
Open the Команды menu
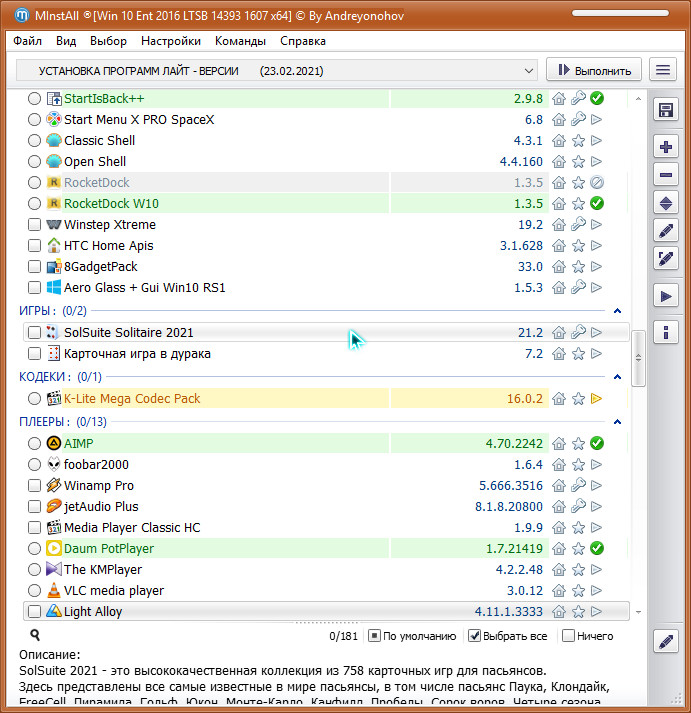[240, 41]
